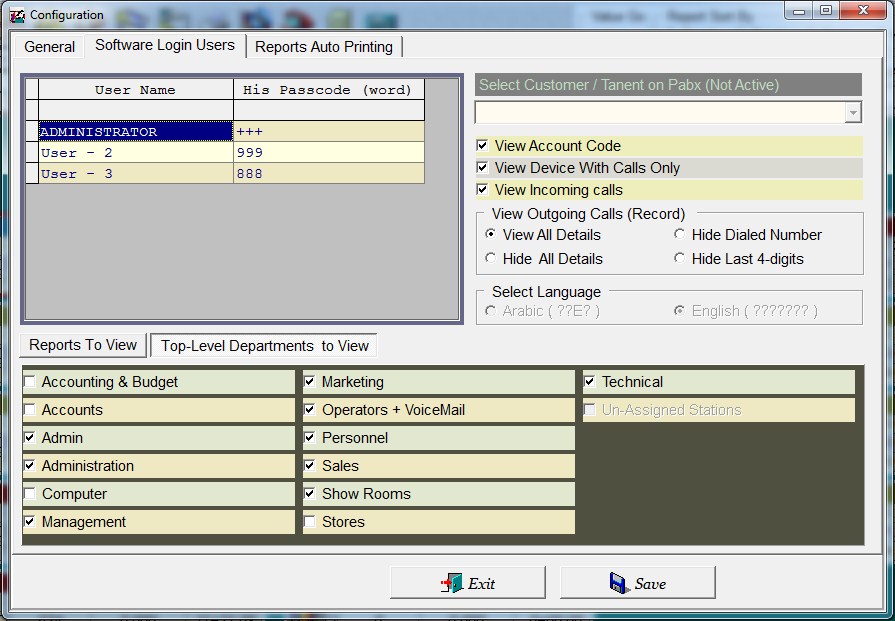Uncheck the Show Rooms checkbox
The width and height of the screenshot is (895, 621).
click(x=310, y=493)
